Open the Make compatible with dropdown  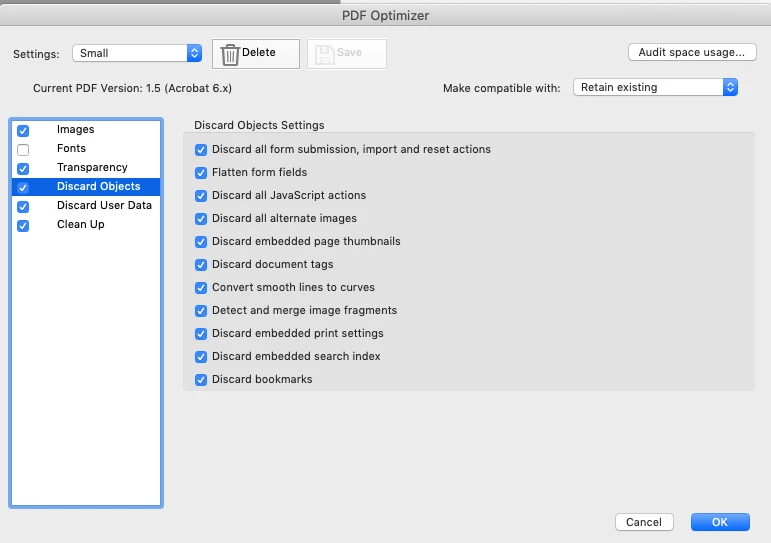pos(655,88)
